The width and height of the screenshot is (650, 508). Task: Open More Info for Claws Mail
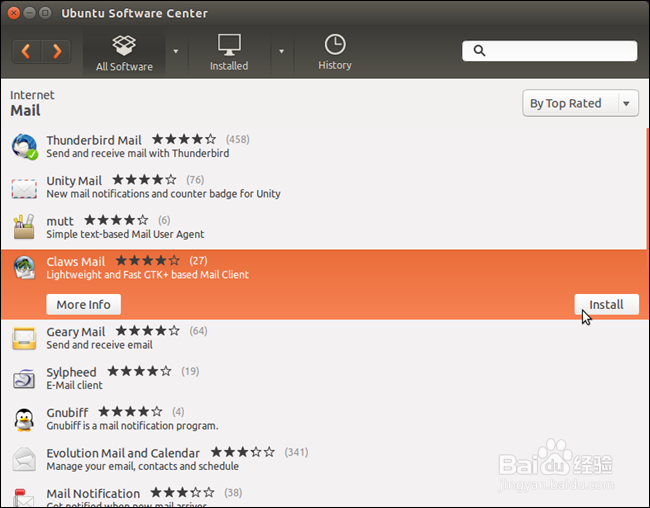pyautogui.click(x=83, y=305)
